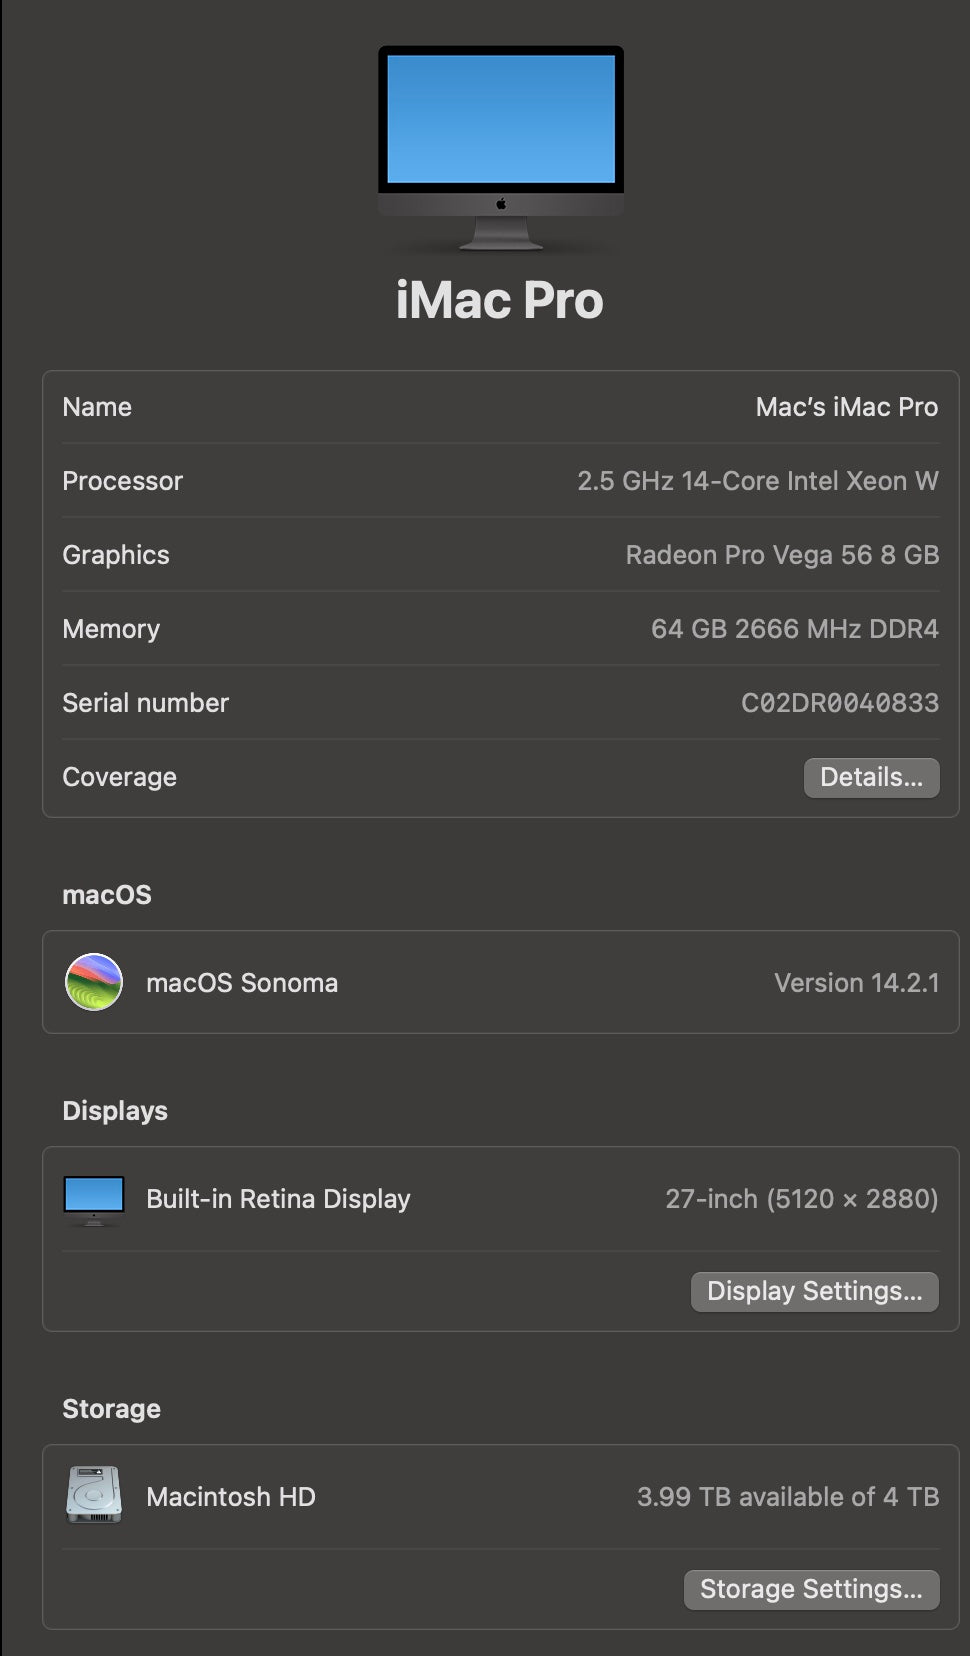This screenshot has height=1656, width=970.
Task: Click the macOS Sonoma wallpaper icon
Action: 94,982
